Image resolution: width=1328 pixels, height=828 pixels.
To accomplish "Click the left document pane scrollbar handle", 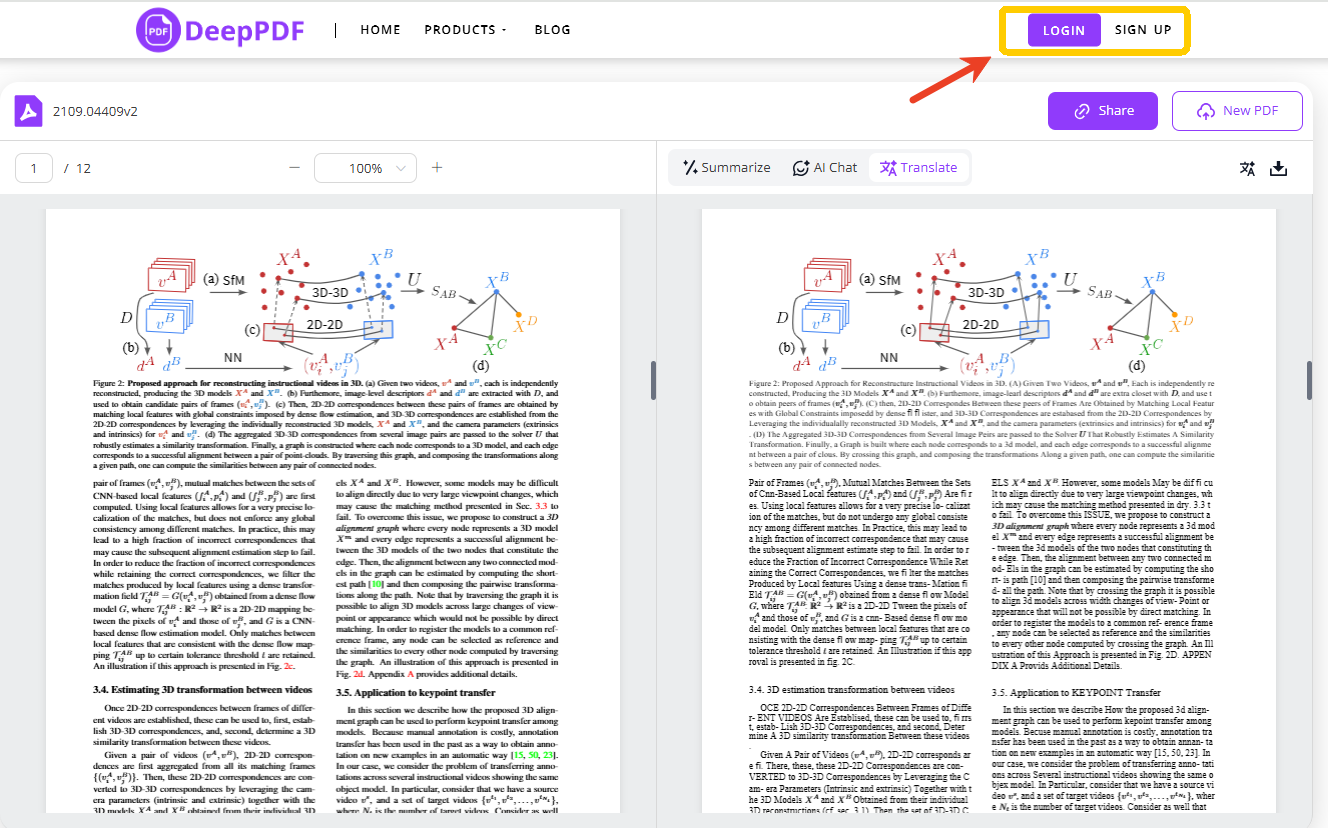I will coord(653,381).
